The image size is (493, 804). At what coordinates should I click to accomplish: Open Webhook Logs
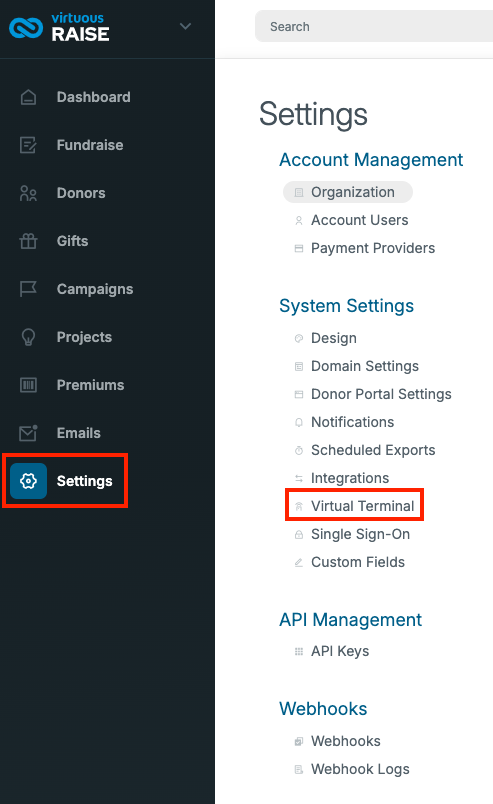point(360,770)
